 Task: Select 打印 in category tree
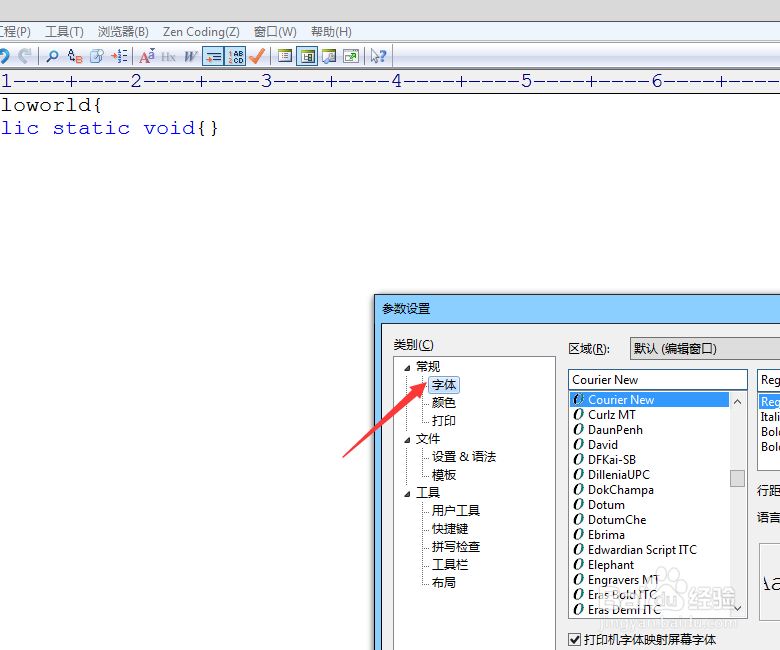coord(444,421)
